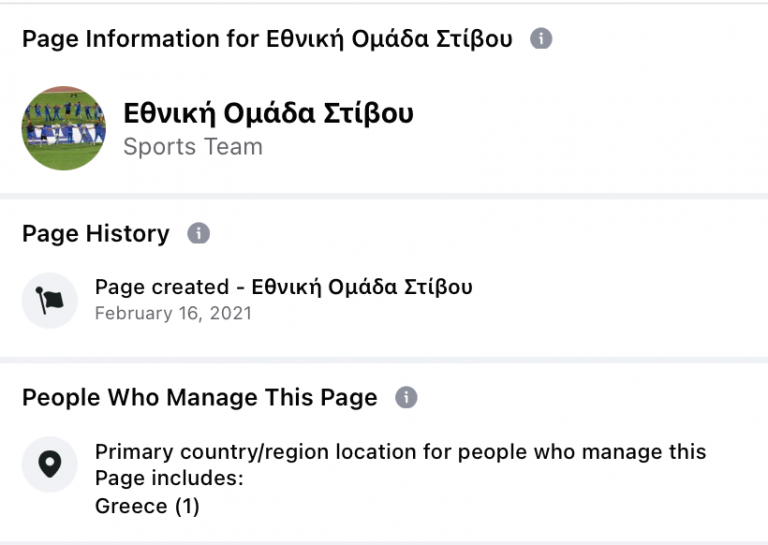
Task: Click 'Page Information for' heading words
Action: click(140, 39)
